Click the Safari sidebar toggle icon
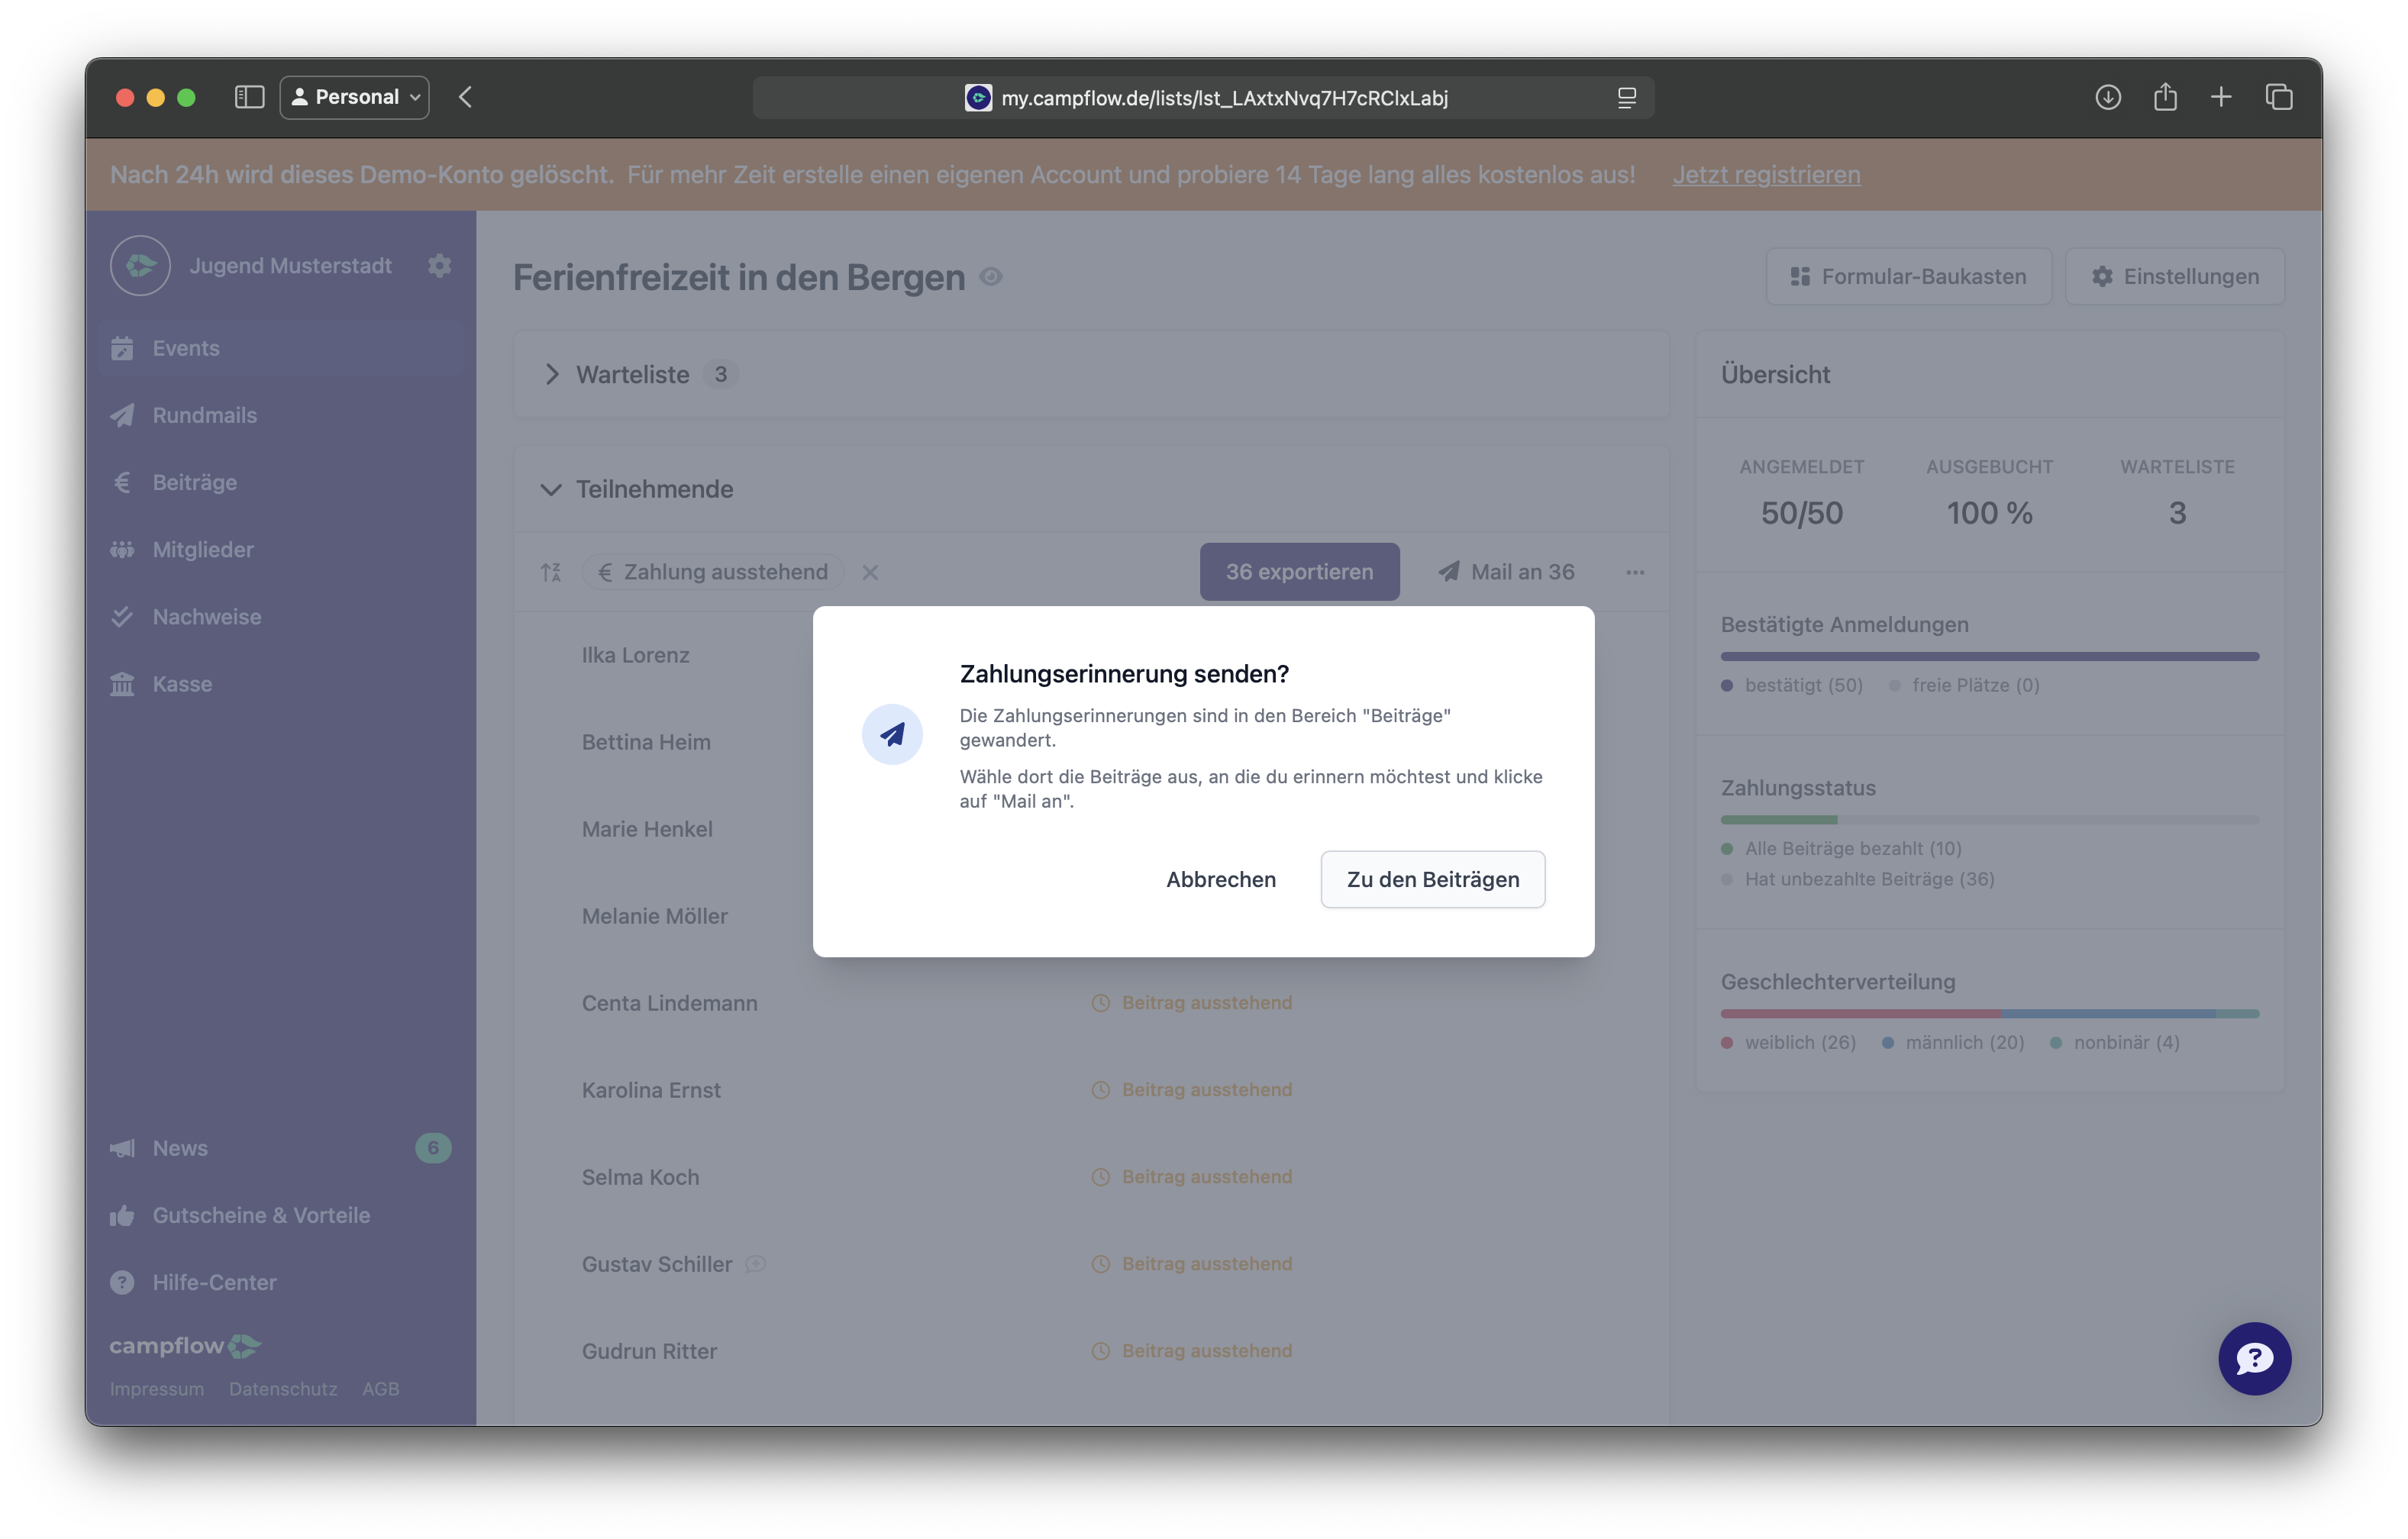2408x1539 pixels. [249, 97]
